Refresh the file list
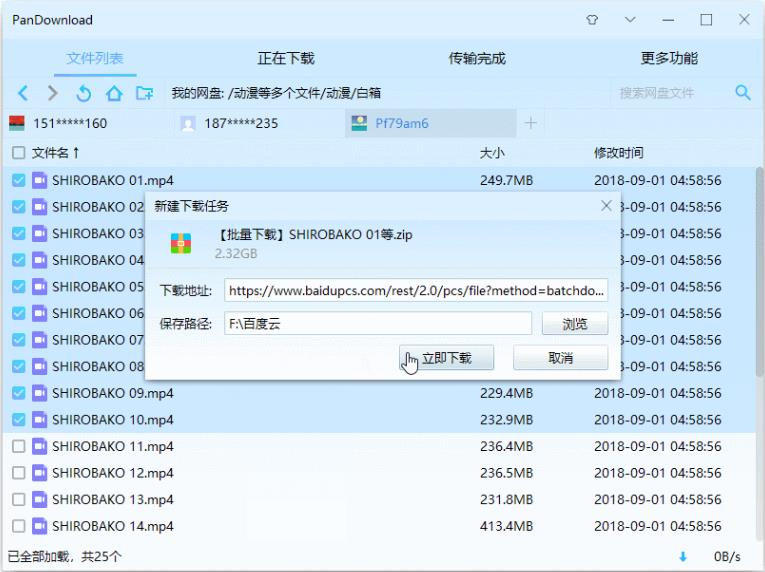 click(83, 93)
